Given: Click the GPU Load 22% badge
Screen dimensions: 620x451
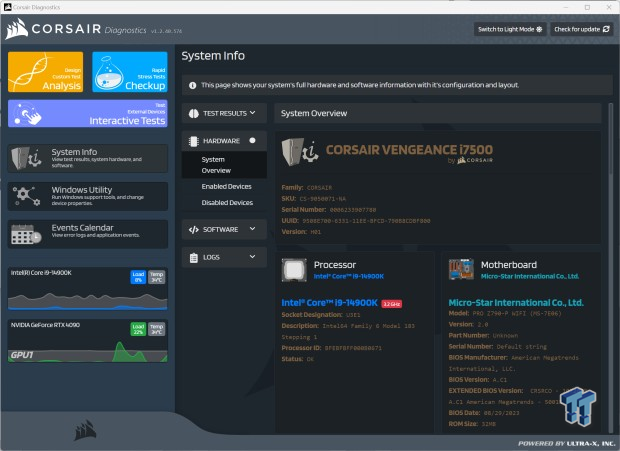Looking at the screenshot, I should (138, 329).
